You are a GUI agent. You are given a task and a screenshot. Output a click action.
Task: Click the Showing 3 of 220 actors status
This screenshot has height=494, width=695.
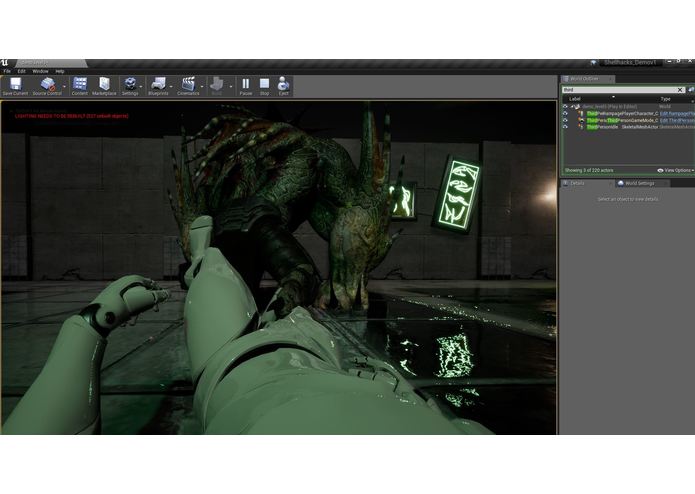click(589, 170)
